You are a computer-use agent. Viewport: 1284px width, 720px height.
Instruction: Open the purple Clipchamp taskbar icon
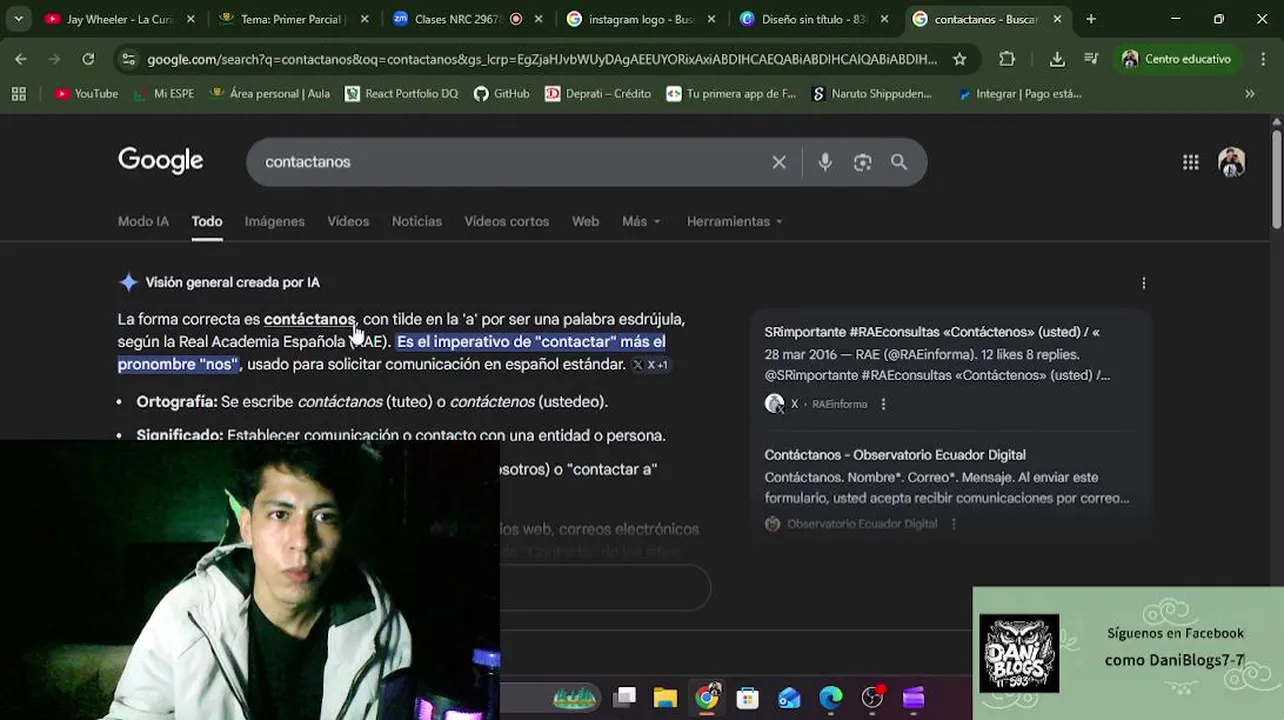[x=913, y=698]
